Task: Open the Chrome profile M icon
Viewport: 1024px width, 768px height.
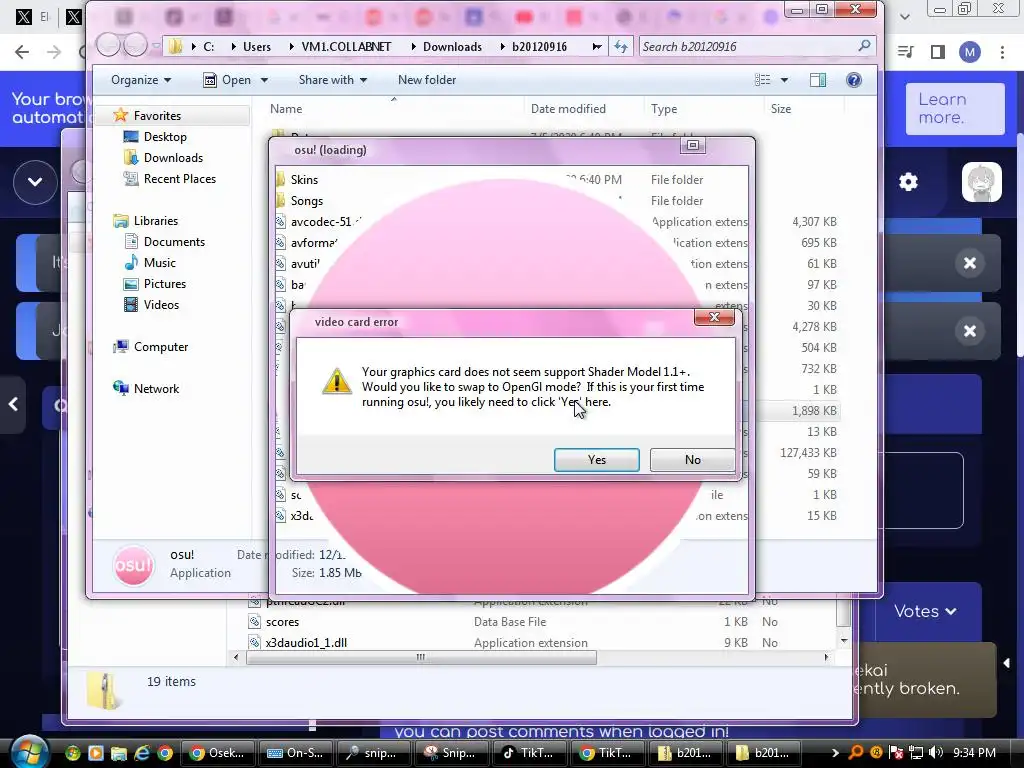Action: point(969,52)
